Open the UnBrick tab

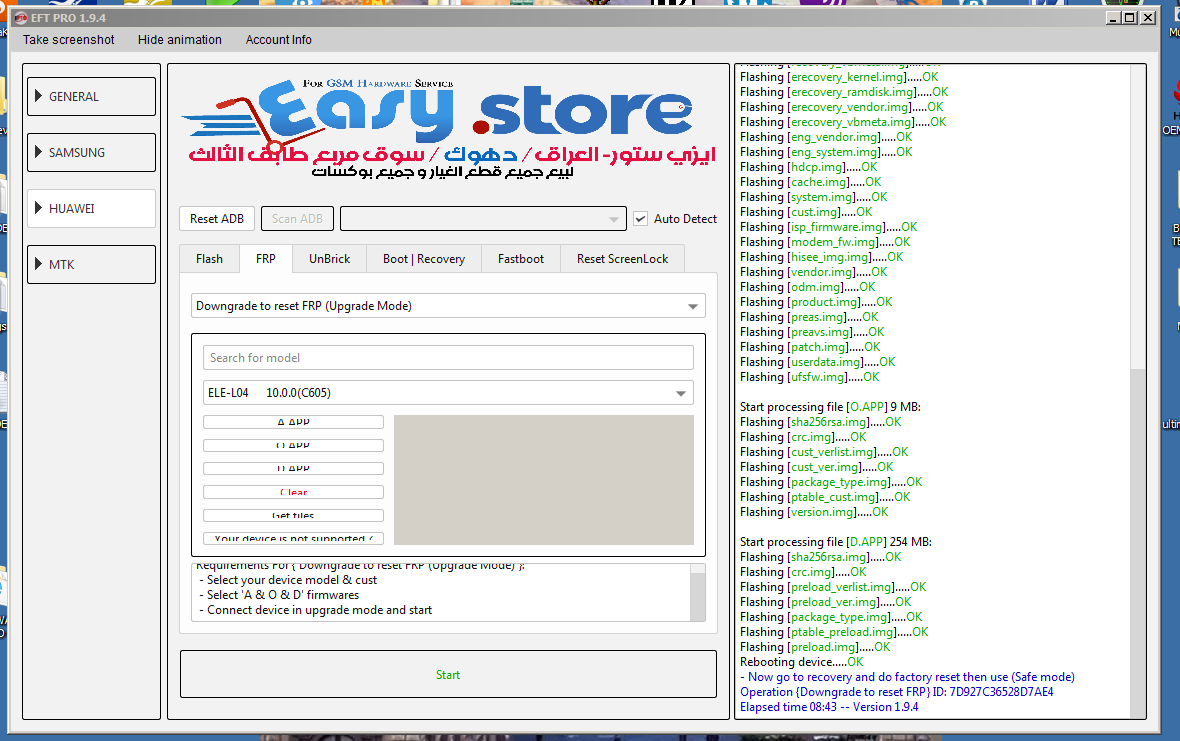330,259
